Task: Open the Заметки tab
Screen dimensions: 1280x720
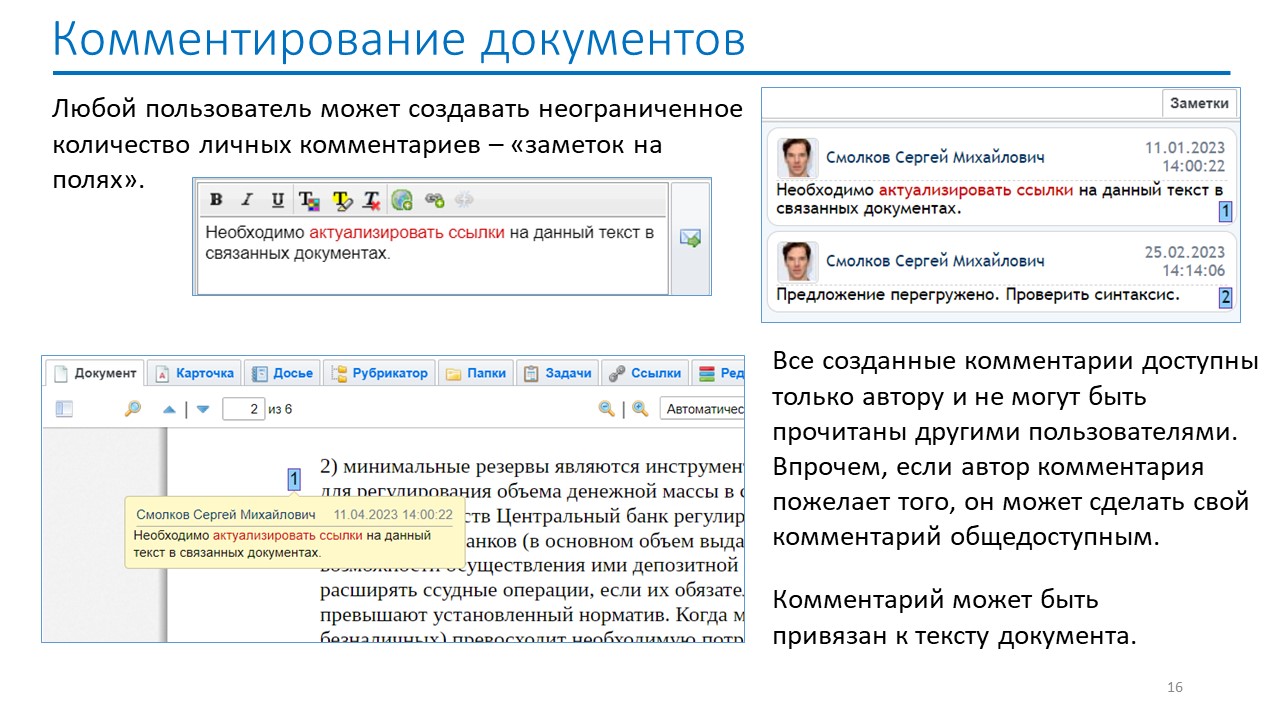Action: pyautogui.click(x=1200, y=103)
